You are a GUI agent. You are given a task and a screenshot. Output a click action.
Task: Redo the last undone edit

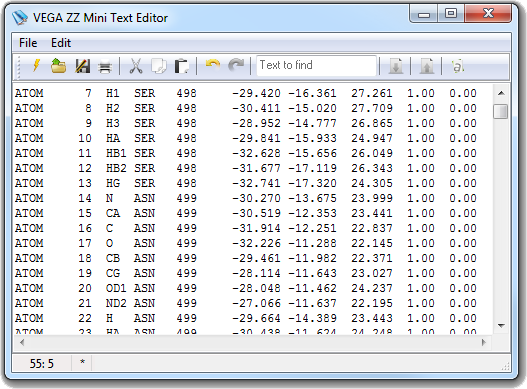click(x=236, y=65)
